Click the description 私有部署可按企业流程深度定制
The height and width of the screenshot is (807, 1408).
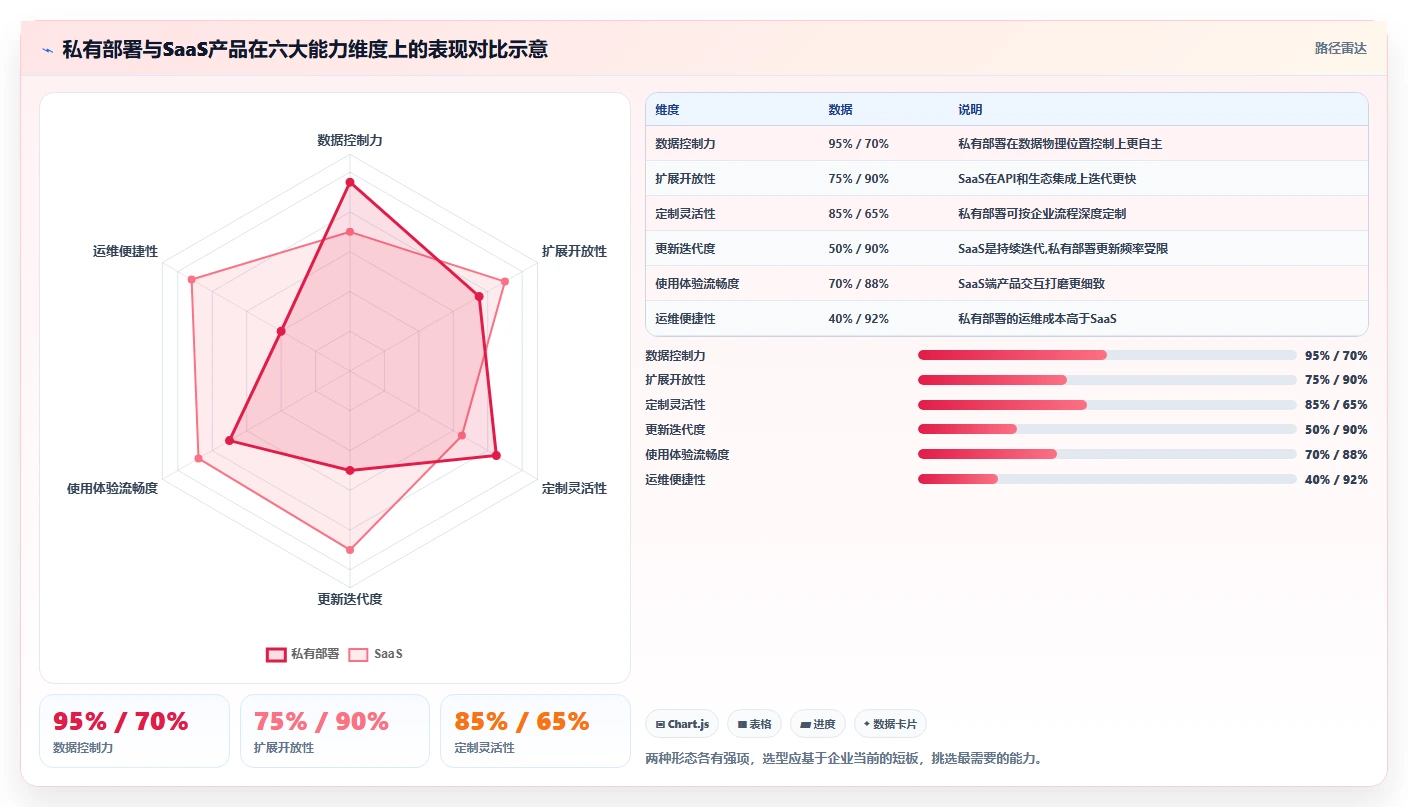(1042, 214)
